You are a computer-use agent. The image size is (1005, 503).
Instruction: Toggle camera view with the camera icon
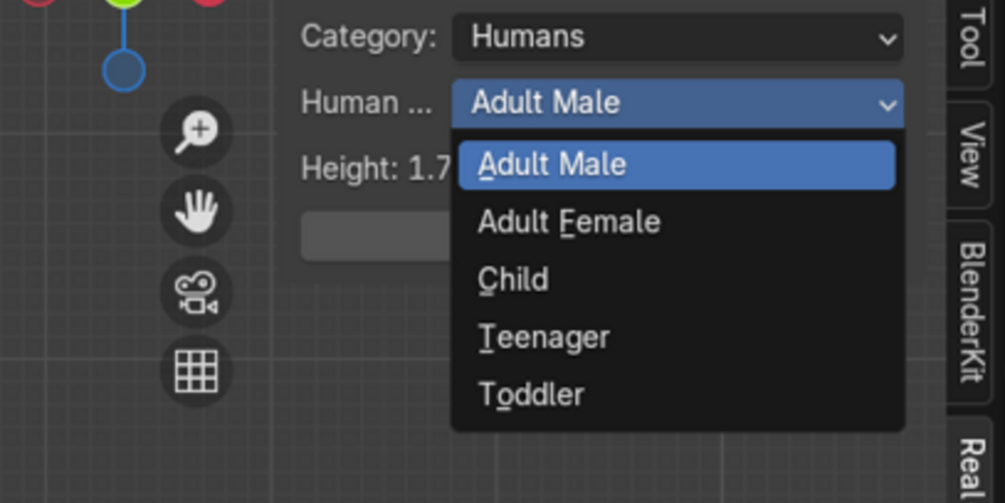[196, 292]
